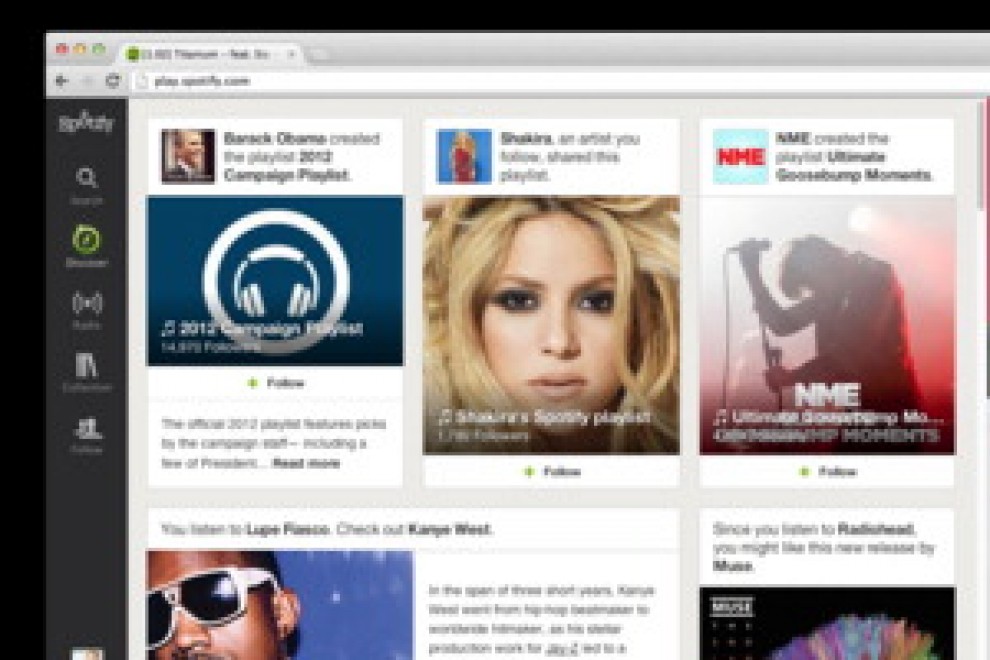
Task: Click Muse artist link
Action: (x=732, y=566)
